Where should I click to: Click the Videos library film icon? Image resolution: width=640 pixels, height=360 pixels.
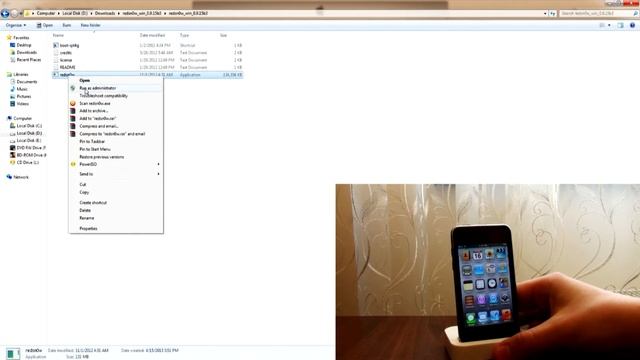click(x=13, y=104)
